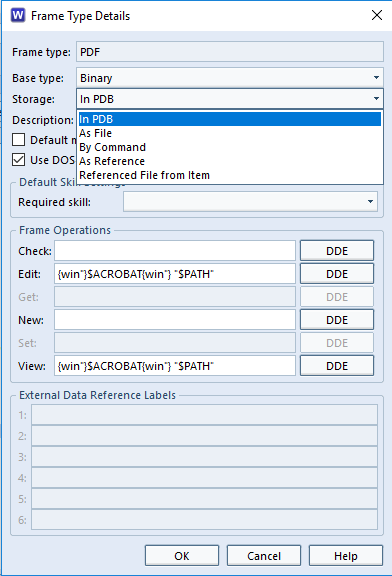Image resolution: width=392 pixels, height=576 pixels.
Task: Select 'As File' storage option
Action: [x=230, y=133]
